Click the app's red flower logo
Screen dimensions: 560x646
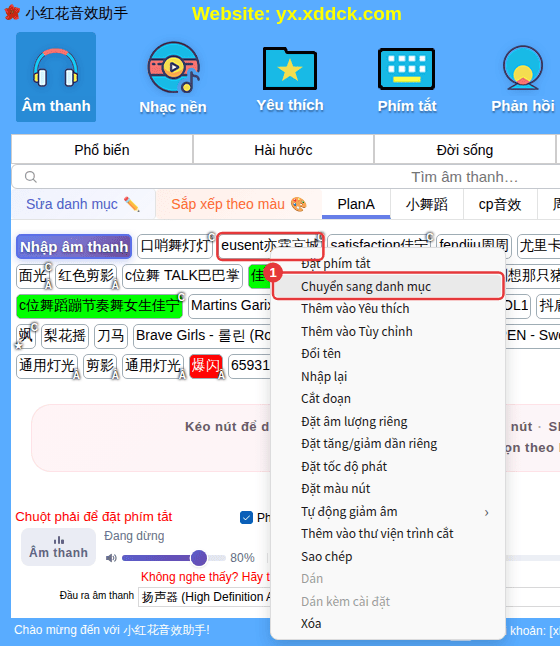12,13
